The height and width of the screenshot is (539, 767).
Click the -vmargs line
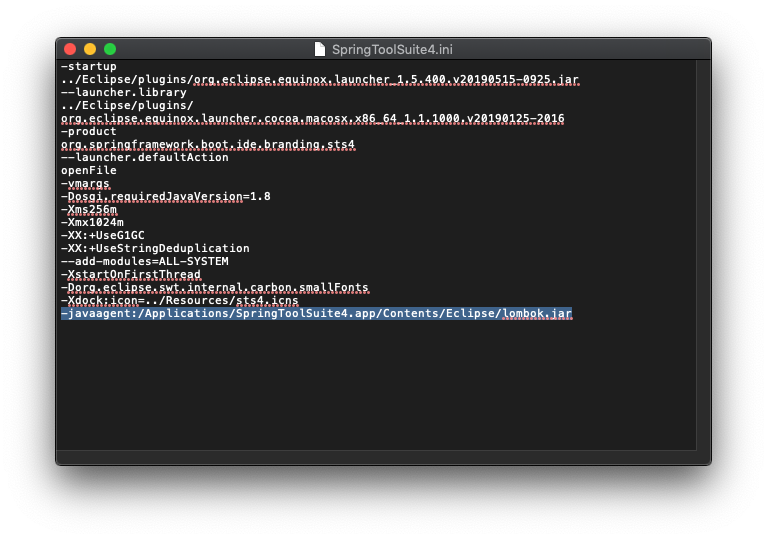[85, 183]
